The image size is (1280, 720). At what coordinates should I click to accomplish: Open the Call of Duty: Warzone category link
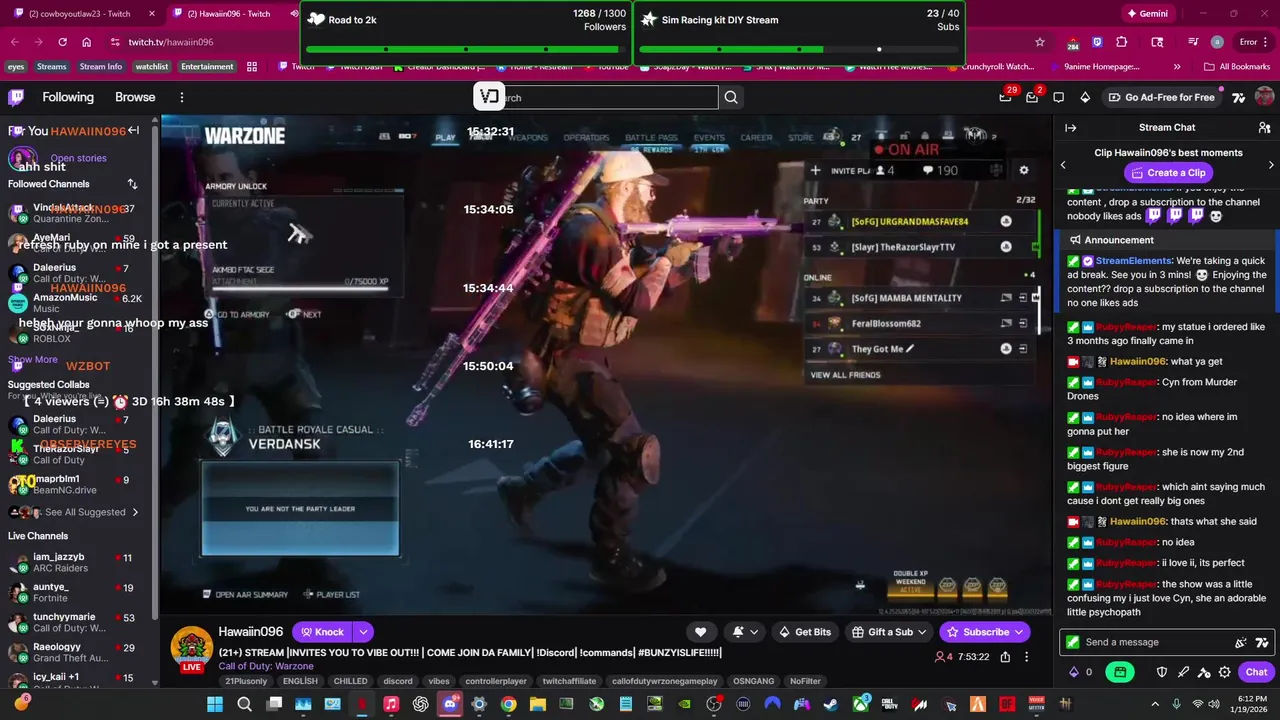(266, 666)
